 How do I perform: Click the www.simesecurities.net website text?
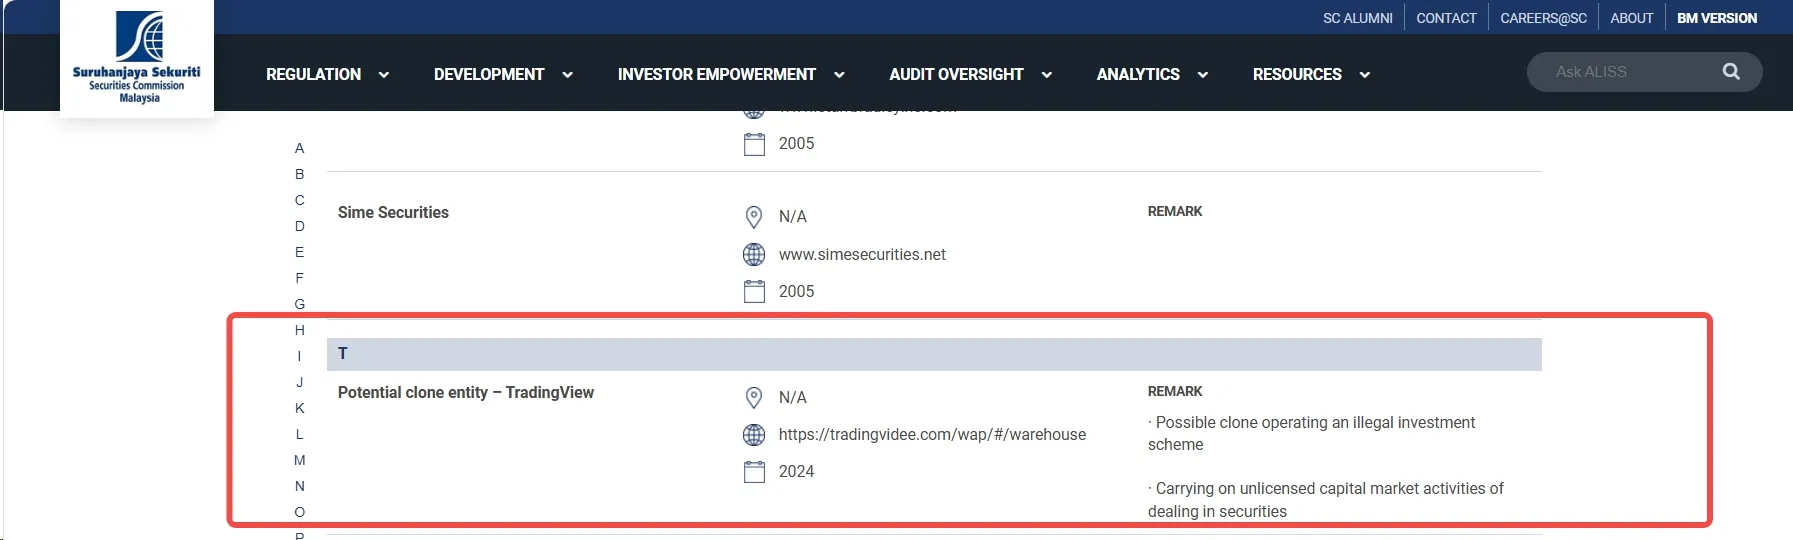click(862, 255)
